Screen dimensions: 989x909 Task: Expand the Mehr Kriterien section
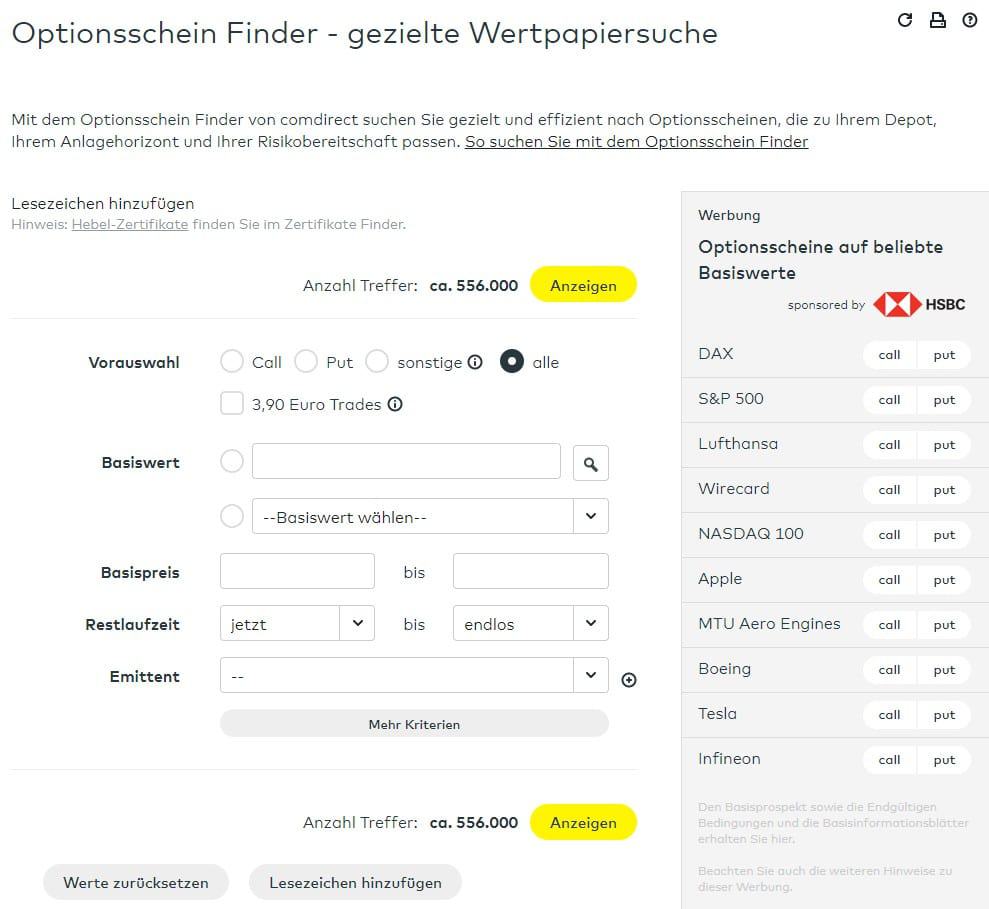pyautogui.click(x=414, y=723)
